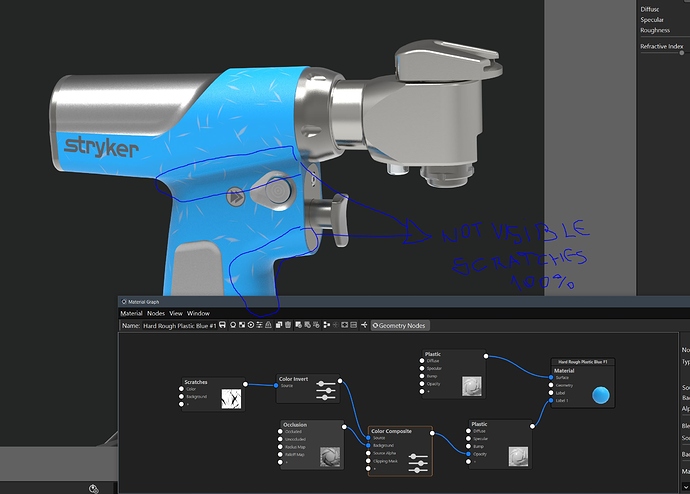Click the Scratches node texture thumbnail

pos(231,399)
